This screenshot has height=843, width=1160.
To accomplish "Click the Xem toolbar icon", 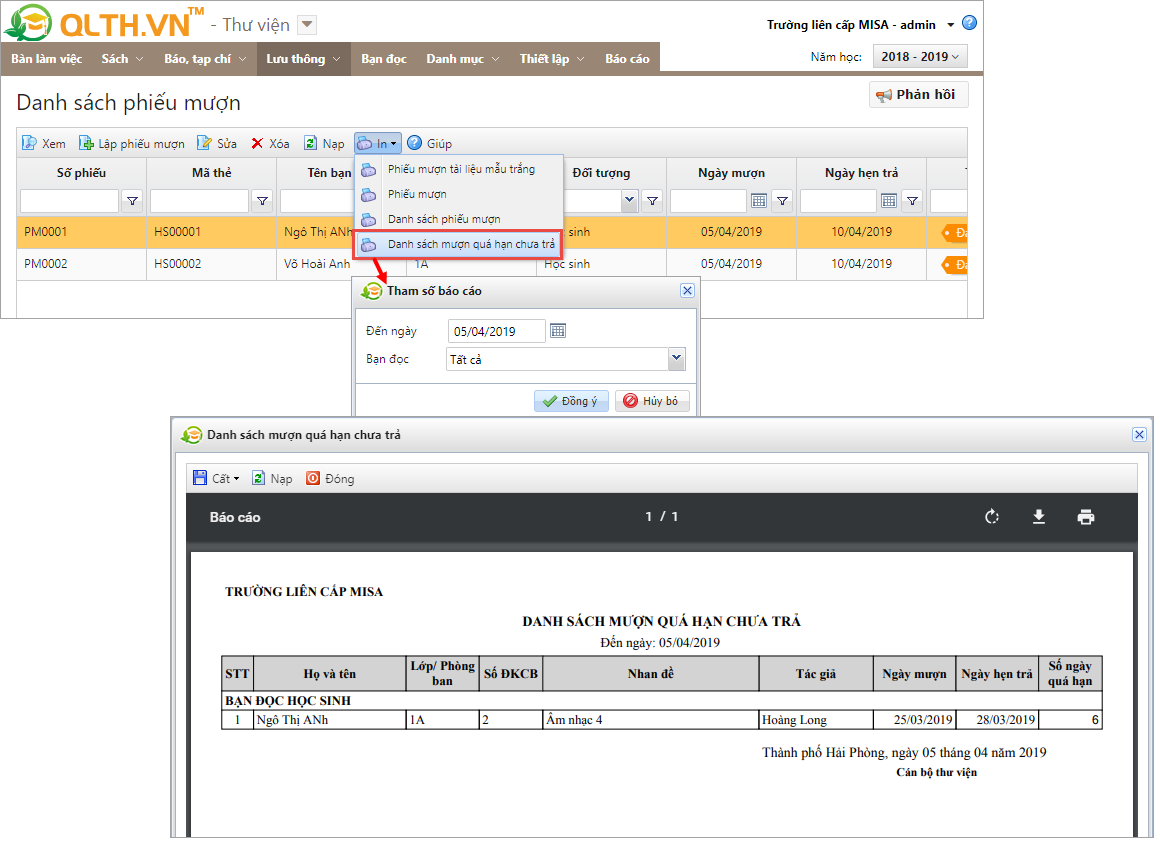I will [30, 143].
